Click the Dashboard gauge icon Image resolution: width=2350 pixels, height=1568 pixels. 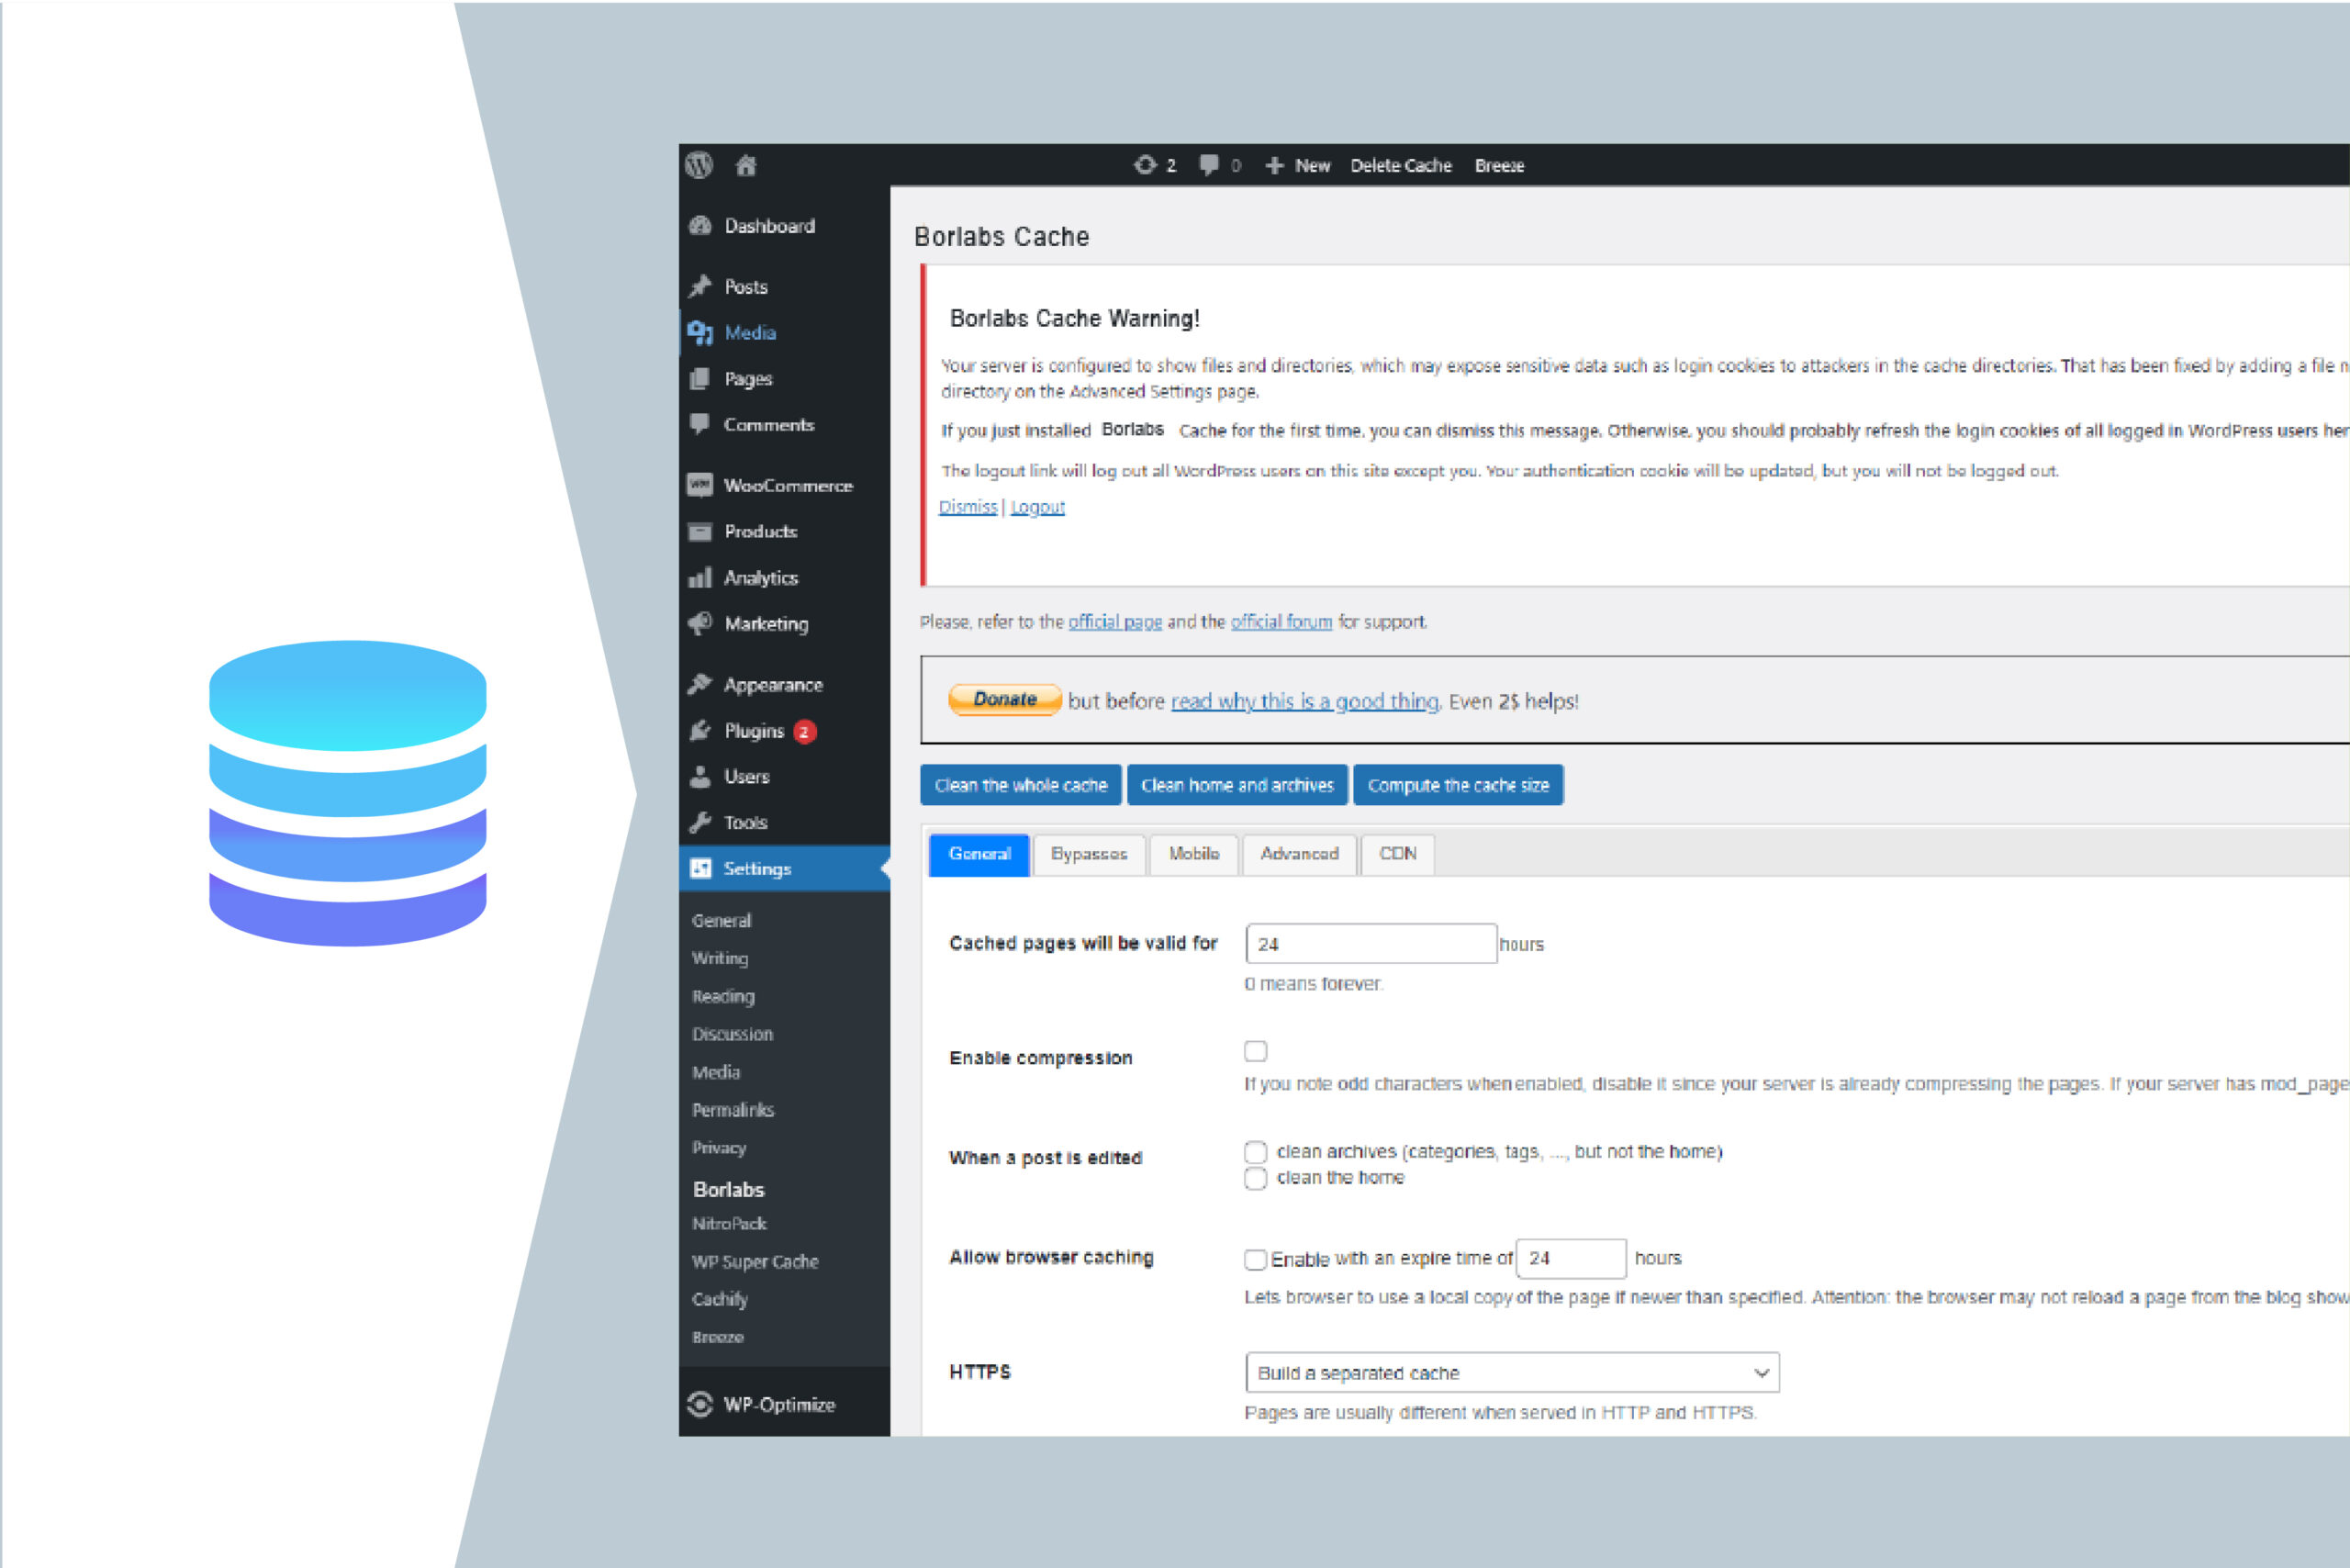click(x=700, y=226)
